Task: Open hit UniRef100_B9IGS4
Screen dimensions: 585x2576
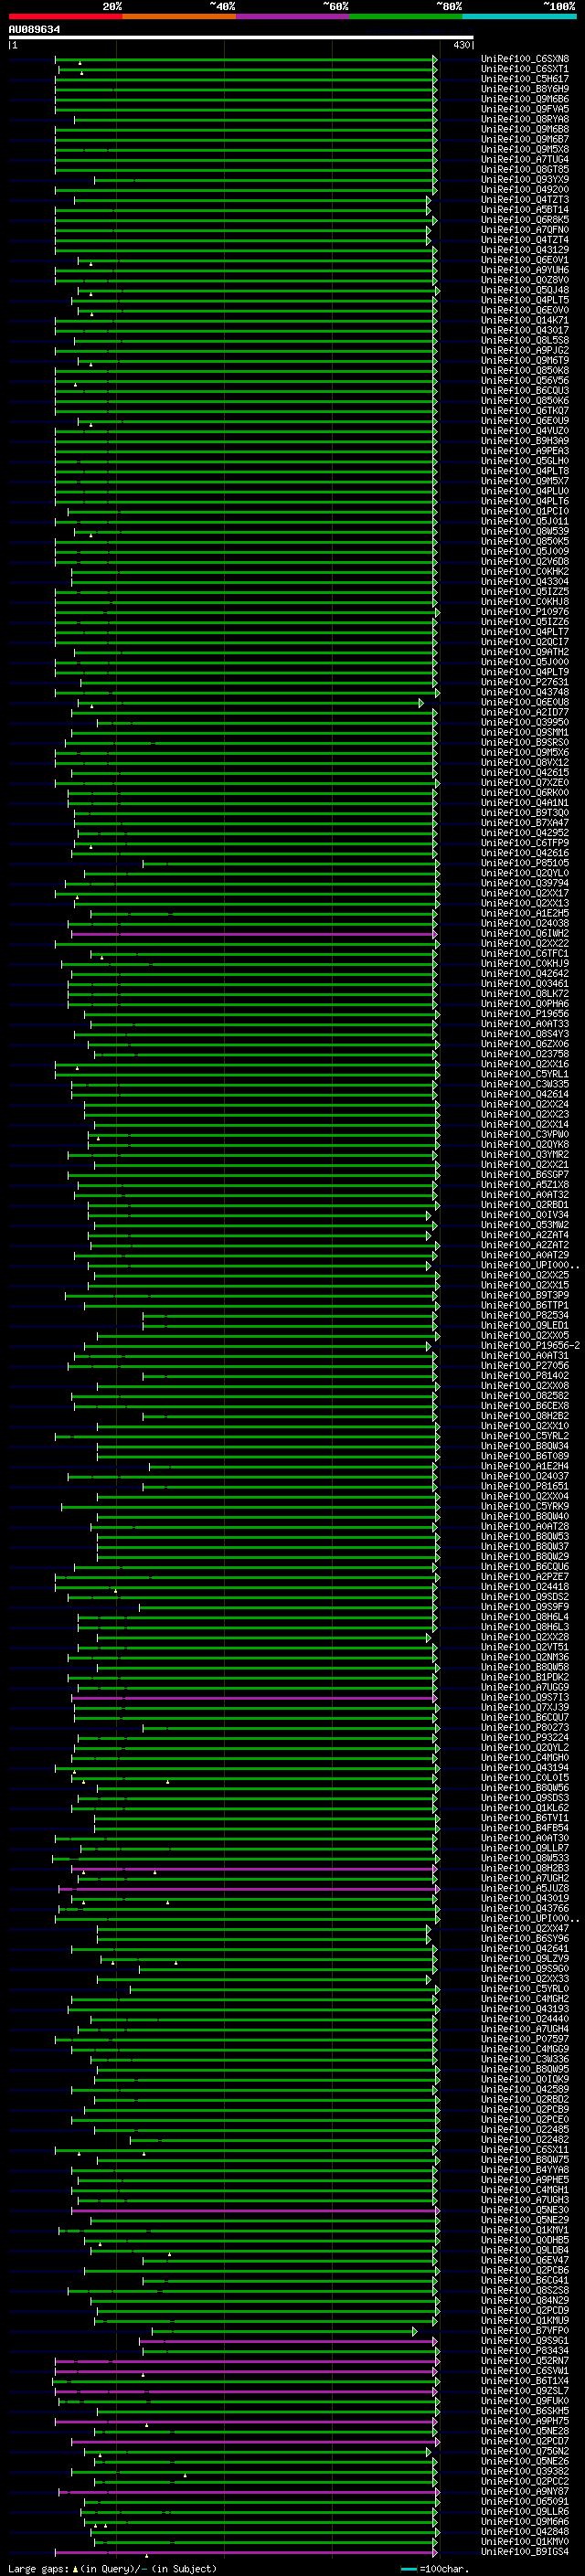Action: click(x=524, y=2551)
